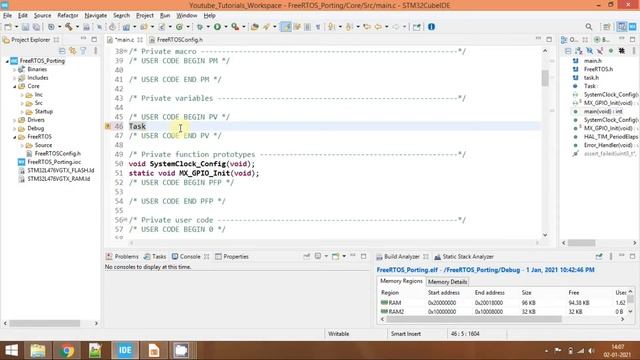
Task: Click the Task text on line 46
Action: [x=137, y=126]
